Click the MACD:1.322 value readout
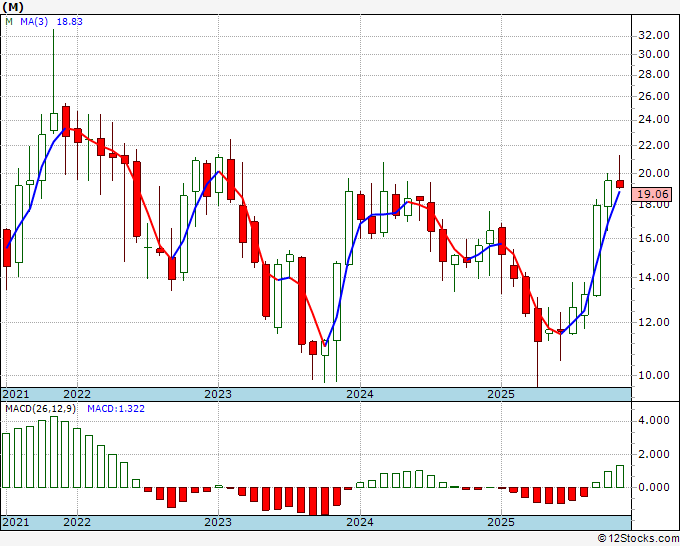680x546 pixels. click(x=116, y=409)
